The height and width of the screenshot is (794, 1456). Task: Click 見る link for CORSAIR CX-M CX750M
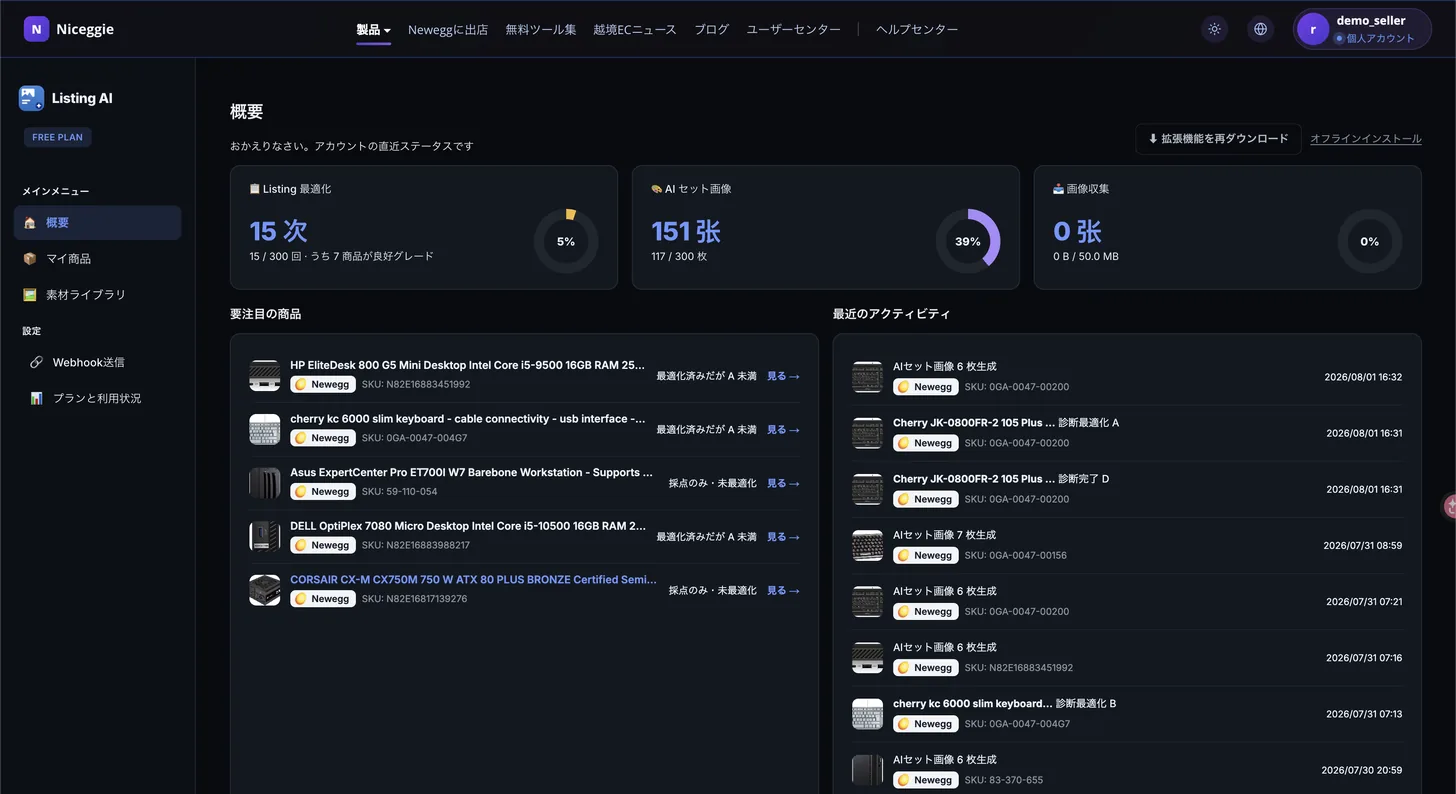coord(783,591)
